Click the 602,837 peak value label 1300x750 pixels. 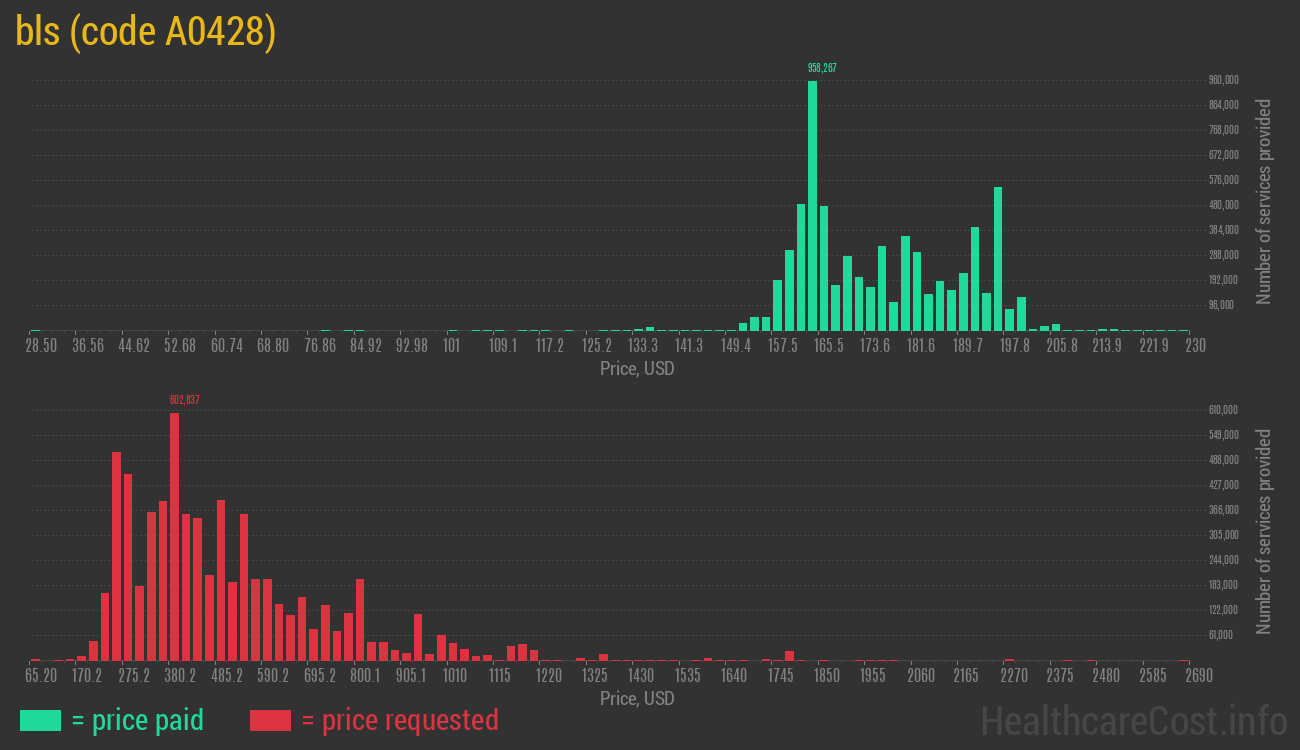[x=184, y=400]
